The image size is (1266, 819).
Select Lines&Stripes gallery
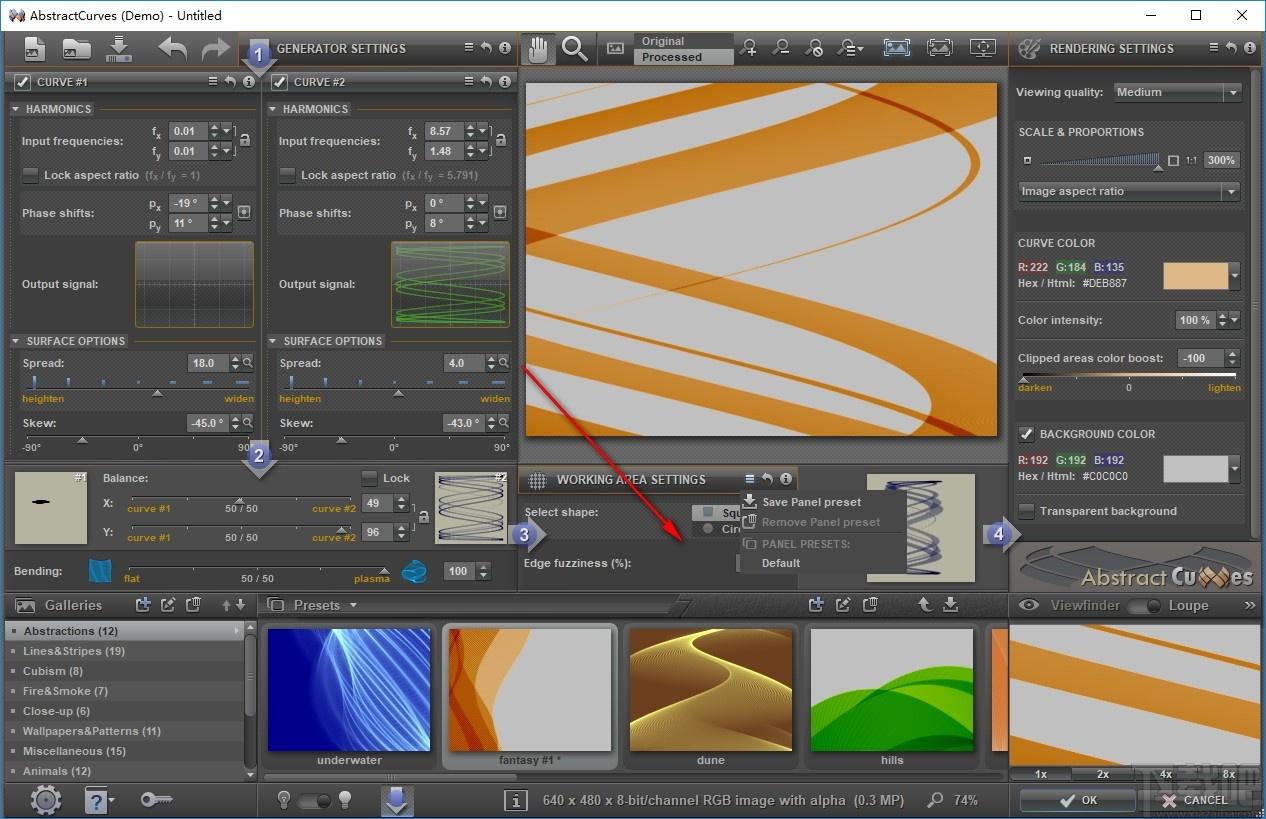coord(124,651)
